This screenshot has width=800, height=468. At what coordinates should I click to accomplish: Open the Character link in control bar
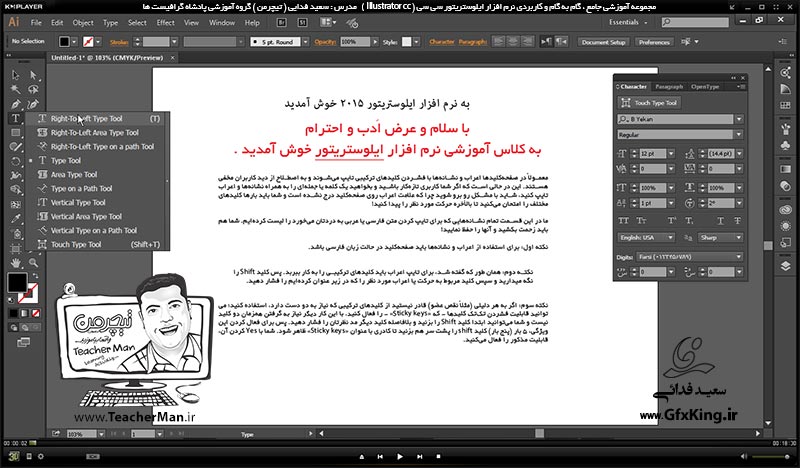442,42
